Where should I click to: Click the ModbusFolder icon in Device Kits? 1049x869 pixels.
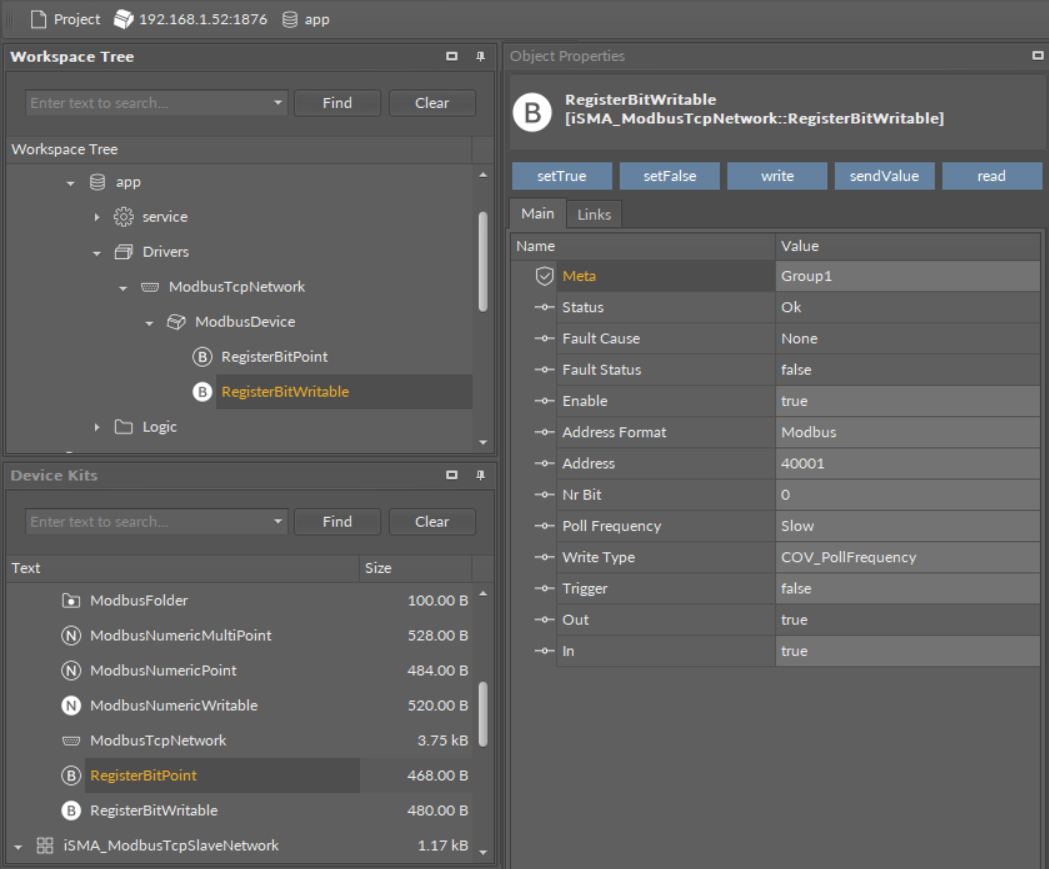pos(71,601)
